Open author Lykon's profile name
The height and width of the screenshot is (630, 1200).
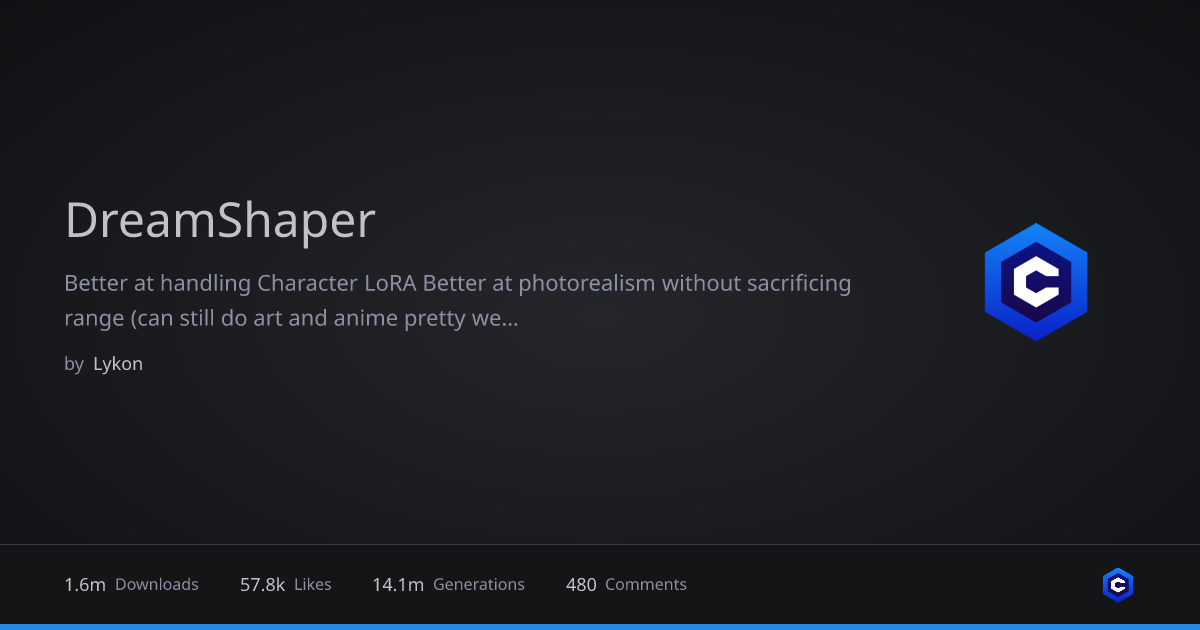click(x=118, y=364)
